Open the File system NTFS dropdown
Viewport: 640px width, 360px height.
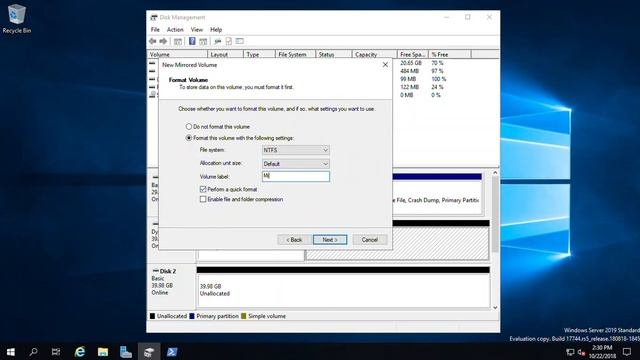tap(296, 150)
